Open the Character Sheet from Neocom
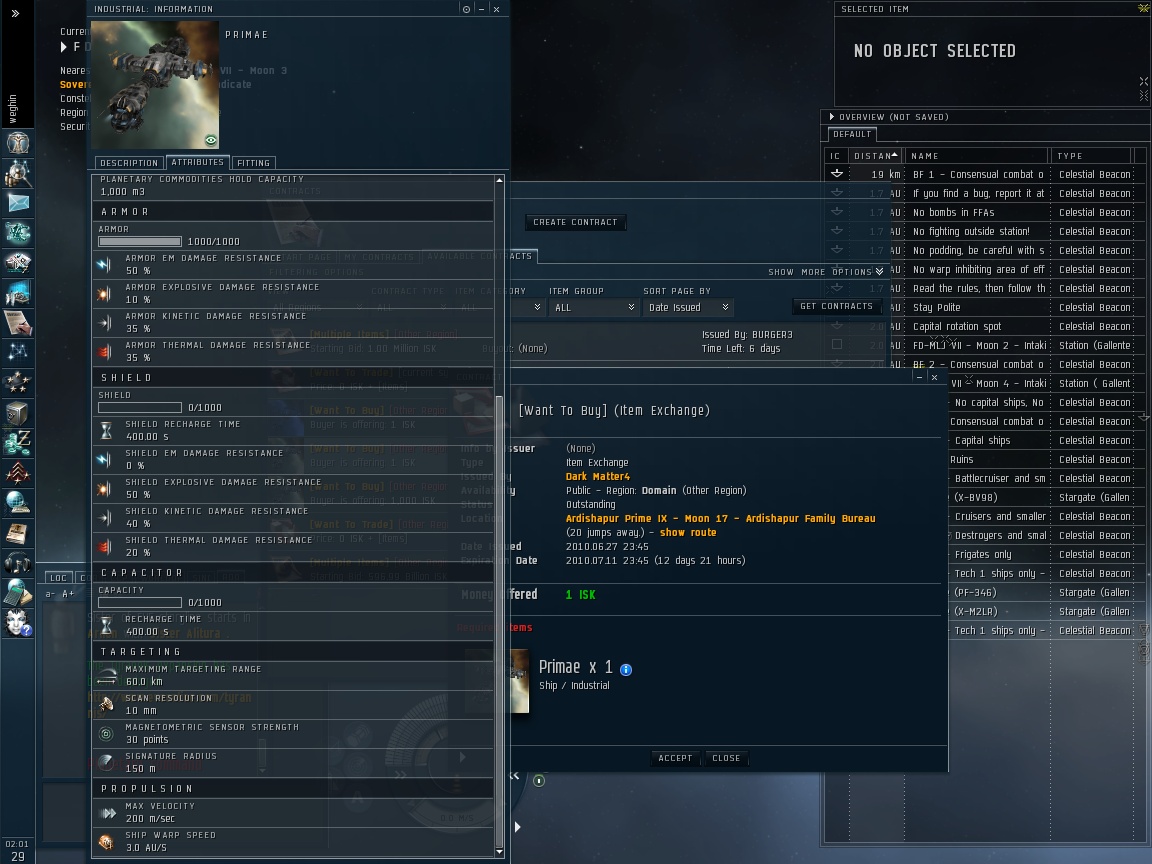Screen dimensions: 1152x864 click(18, 143)
